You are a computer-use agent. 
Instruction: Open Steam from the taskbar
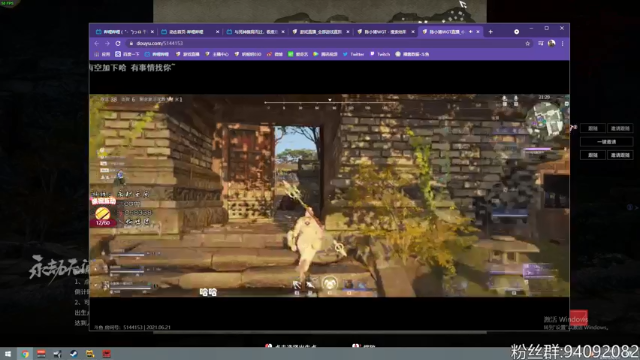(x=73, y=354)
